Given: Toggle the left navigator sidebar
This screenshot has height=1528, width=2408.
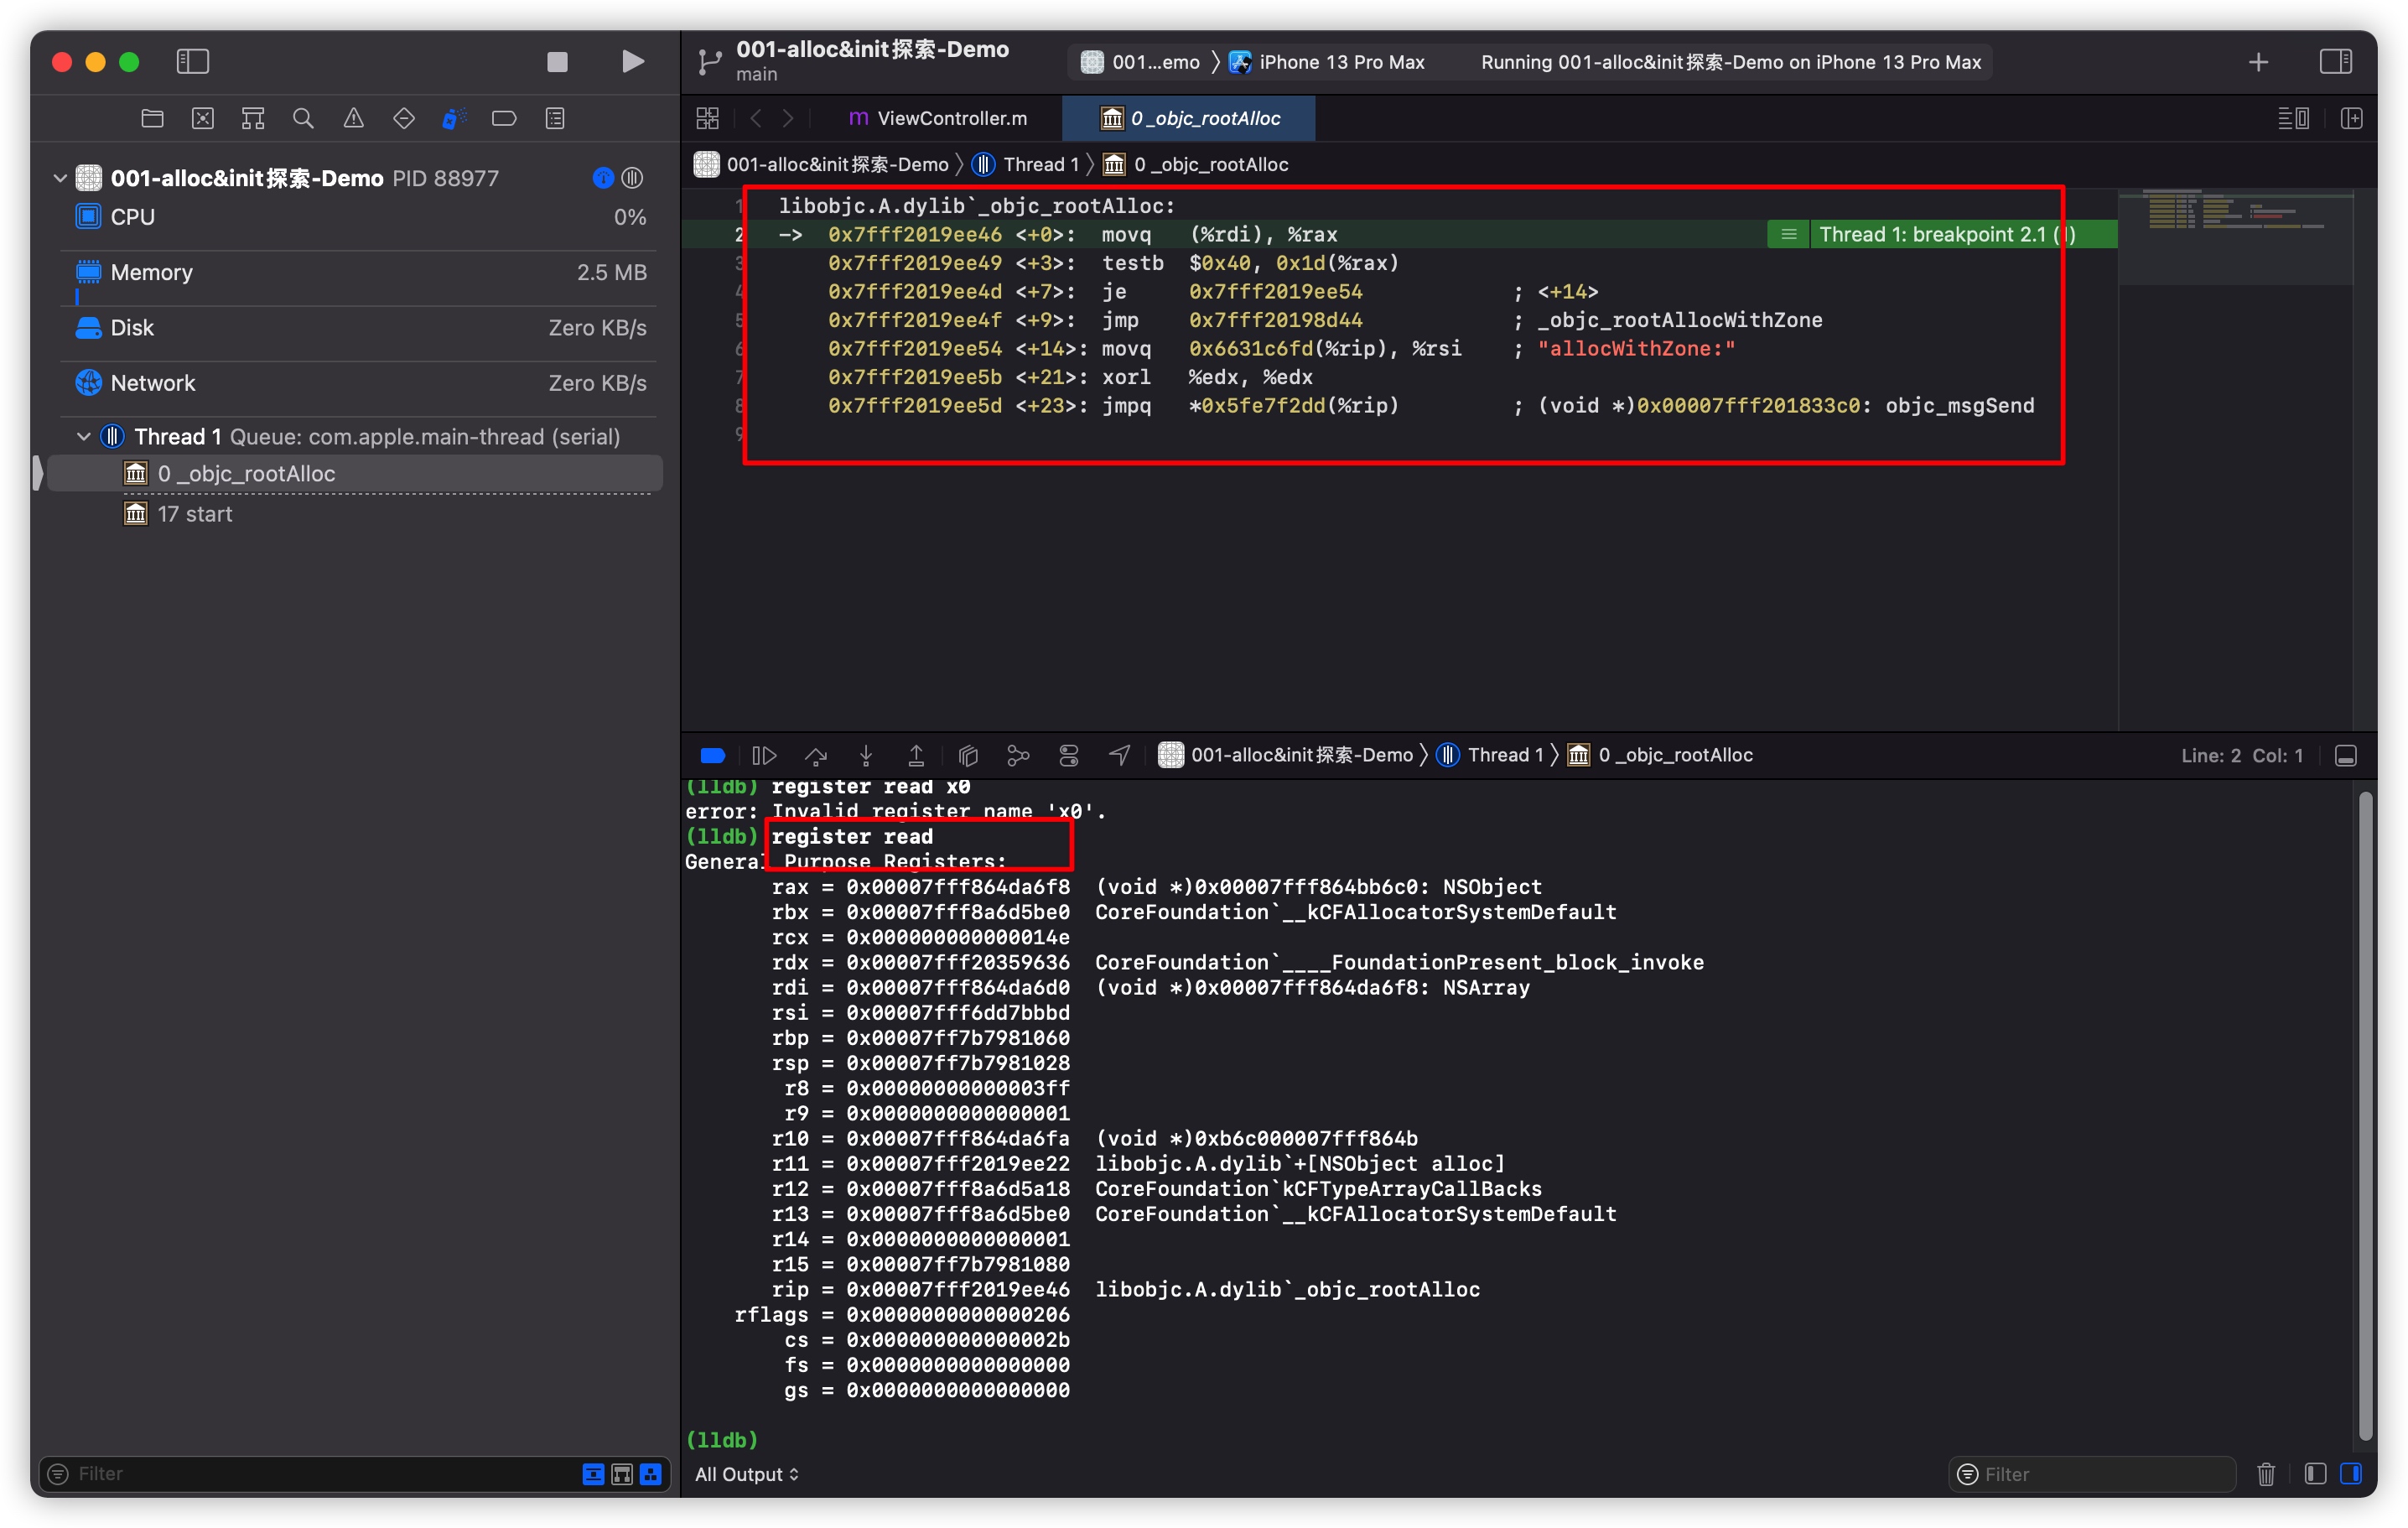Looking at the screenshot, I should click(192, 62).
